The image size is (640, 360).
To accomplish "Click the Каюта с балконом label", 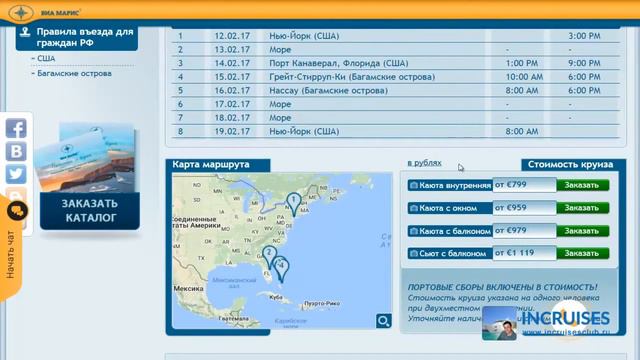I will [x=455, y=231].
